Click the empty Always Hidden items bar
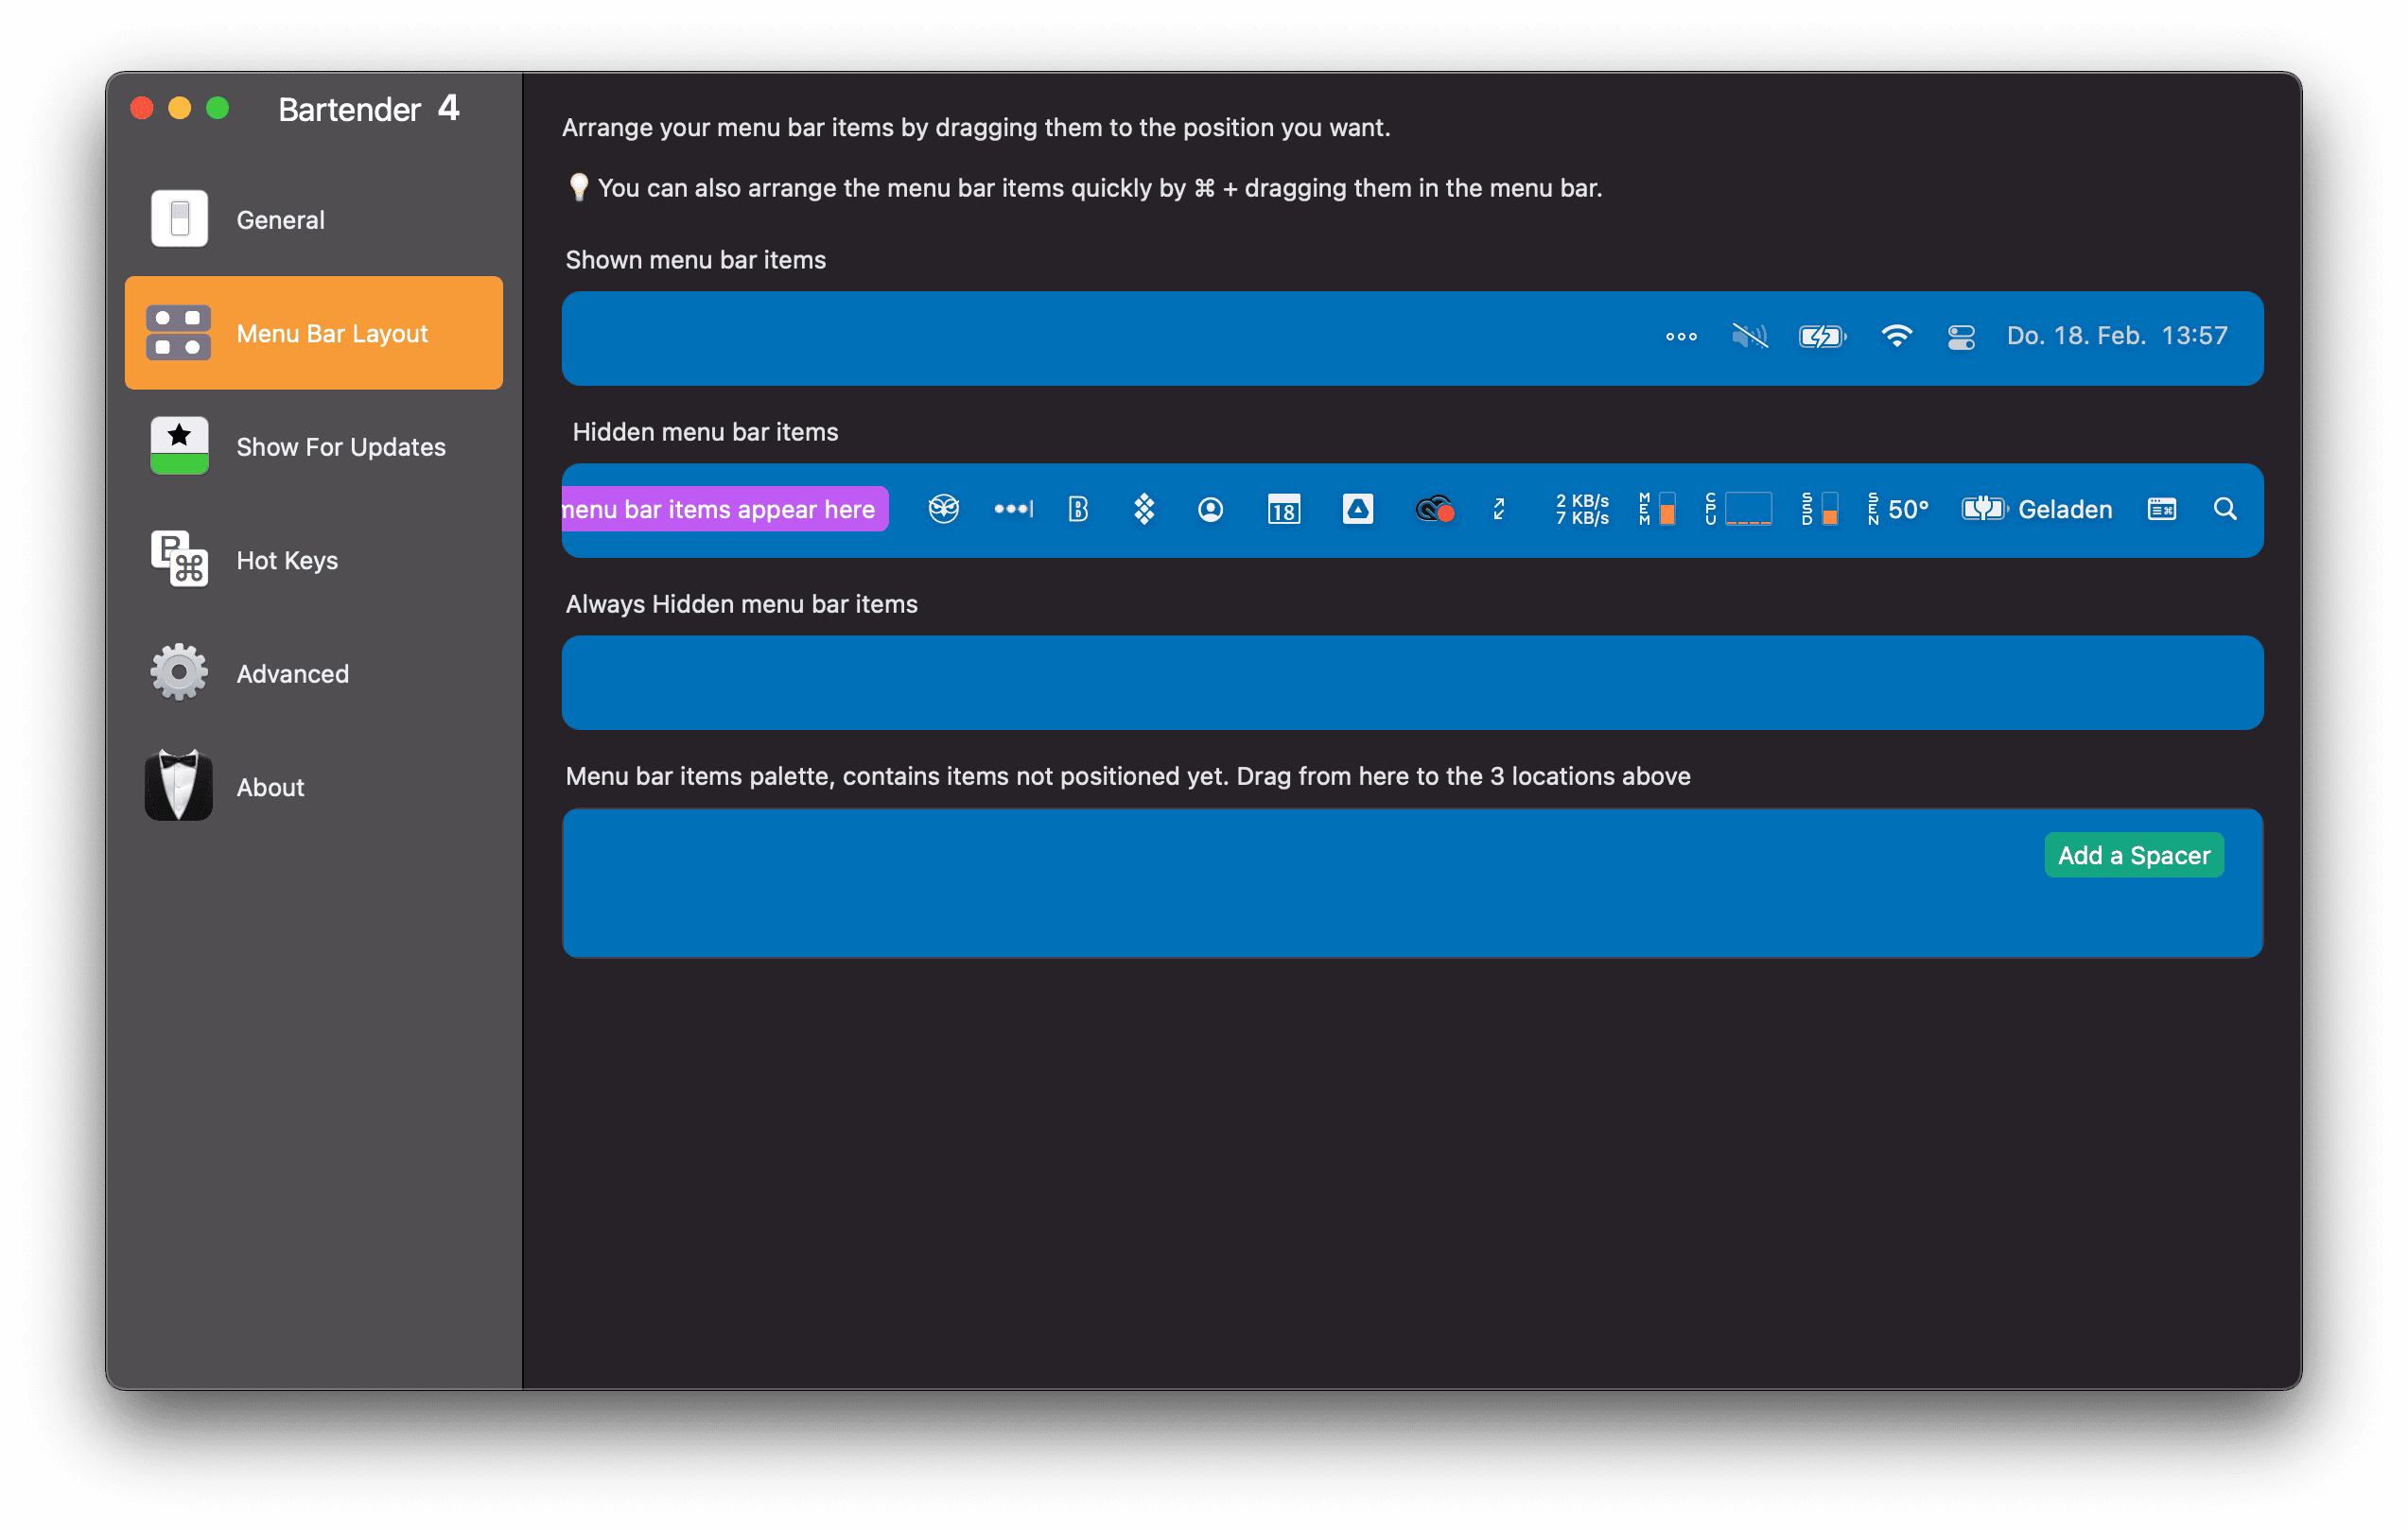Viewport: 2408px width, 1530px height. click(1412, 683)
